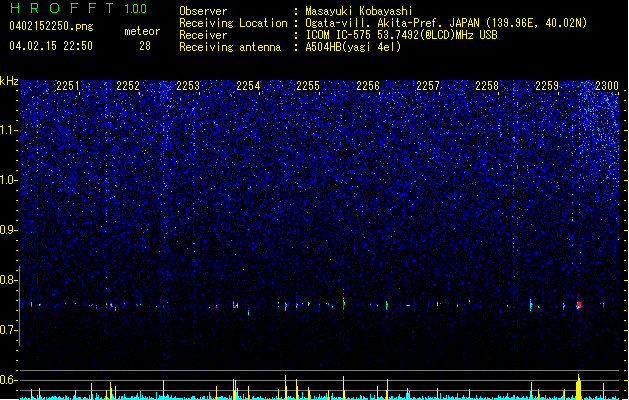Click the 1.0 kHz axis label
The image size is (629, 400).
coord(9,180)
